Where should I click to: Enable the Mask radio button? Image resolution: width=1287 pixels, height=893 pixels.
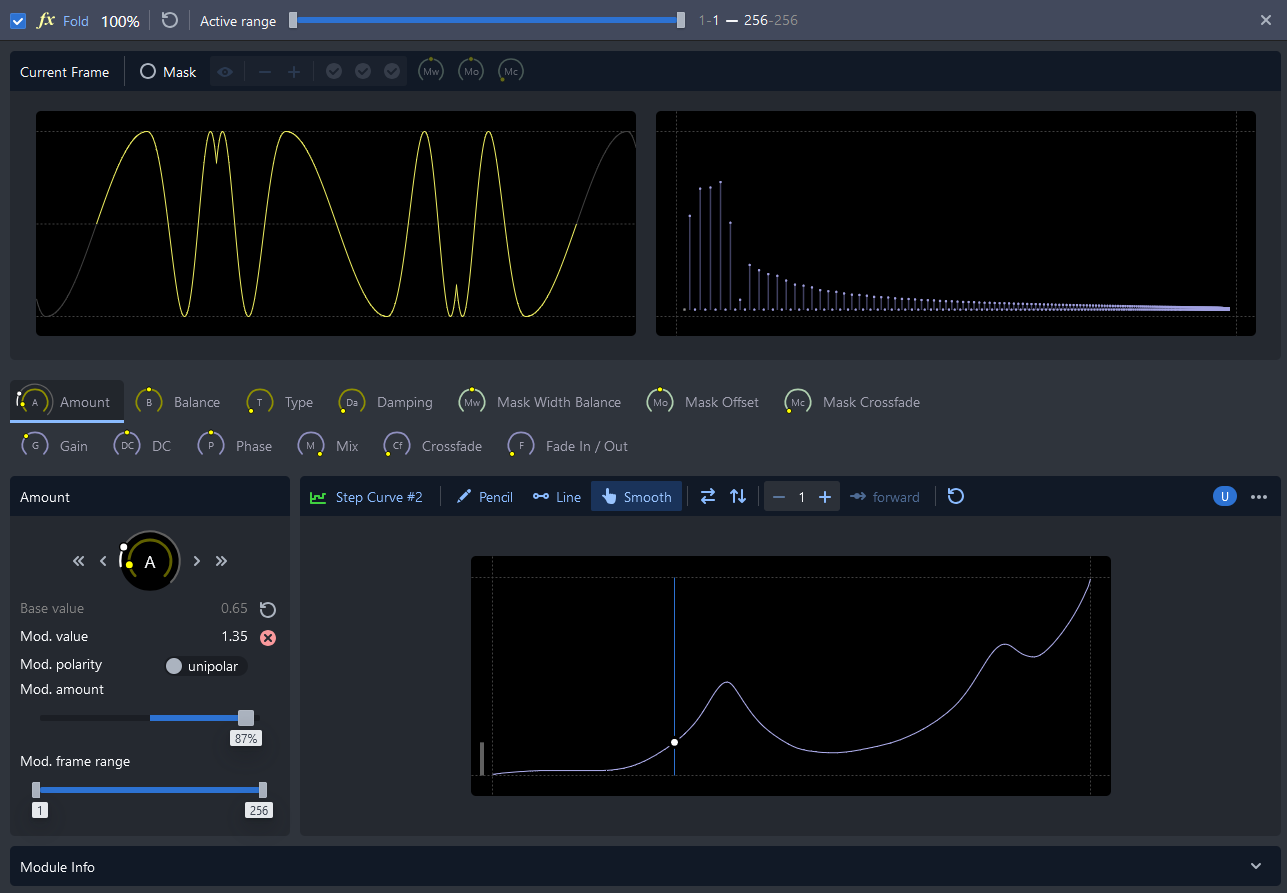tap(148, 72)
